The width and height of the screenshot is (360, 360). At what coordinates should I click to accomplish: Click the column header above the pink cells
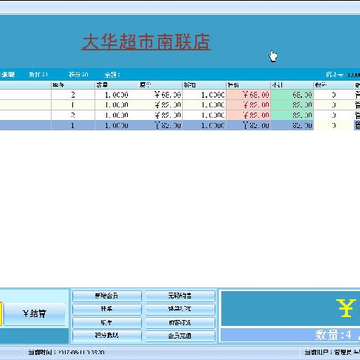click(x=248, y=85)
